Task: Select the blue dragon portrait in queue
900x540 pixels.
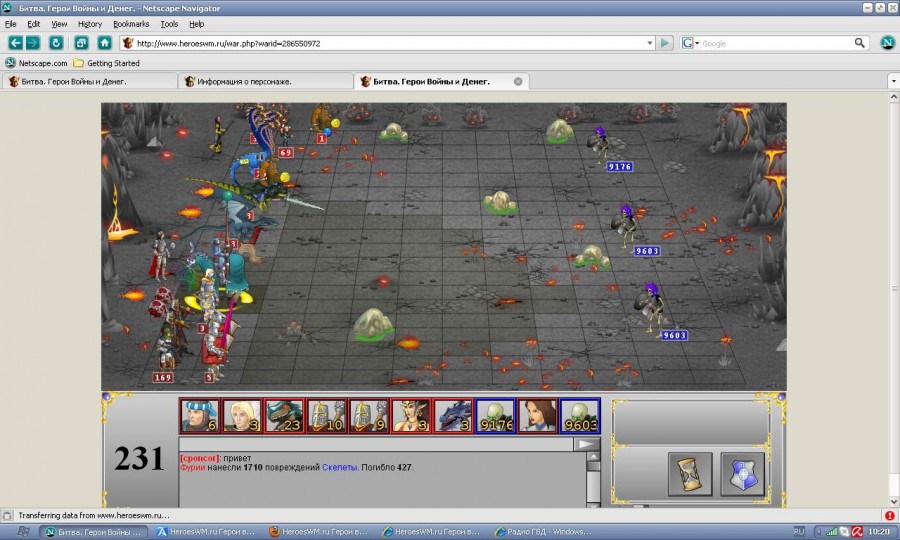Action: [453, 415]
